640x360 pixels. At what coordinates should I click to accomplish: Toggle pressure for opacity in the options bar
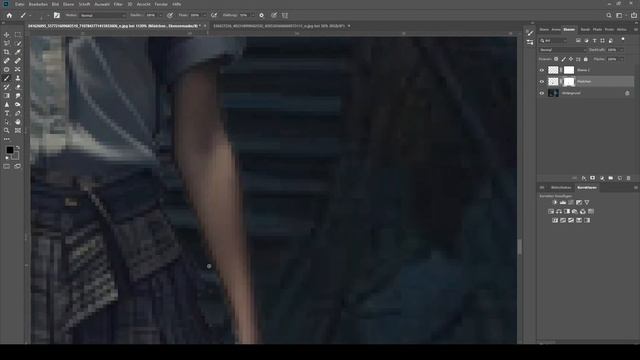(169, 15)
